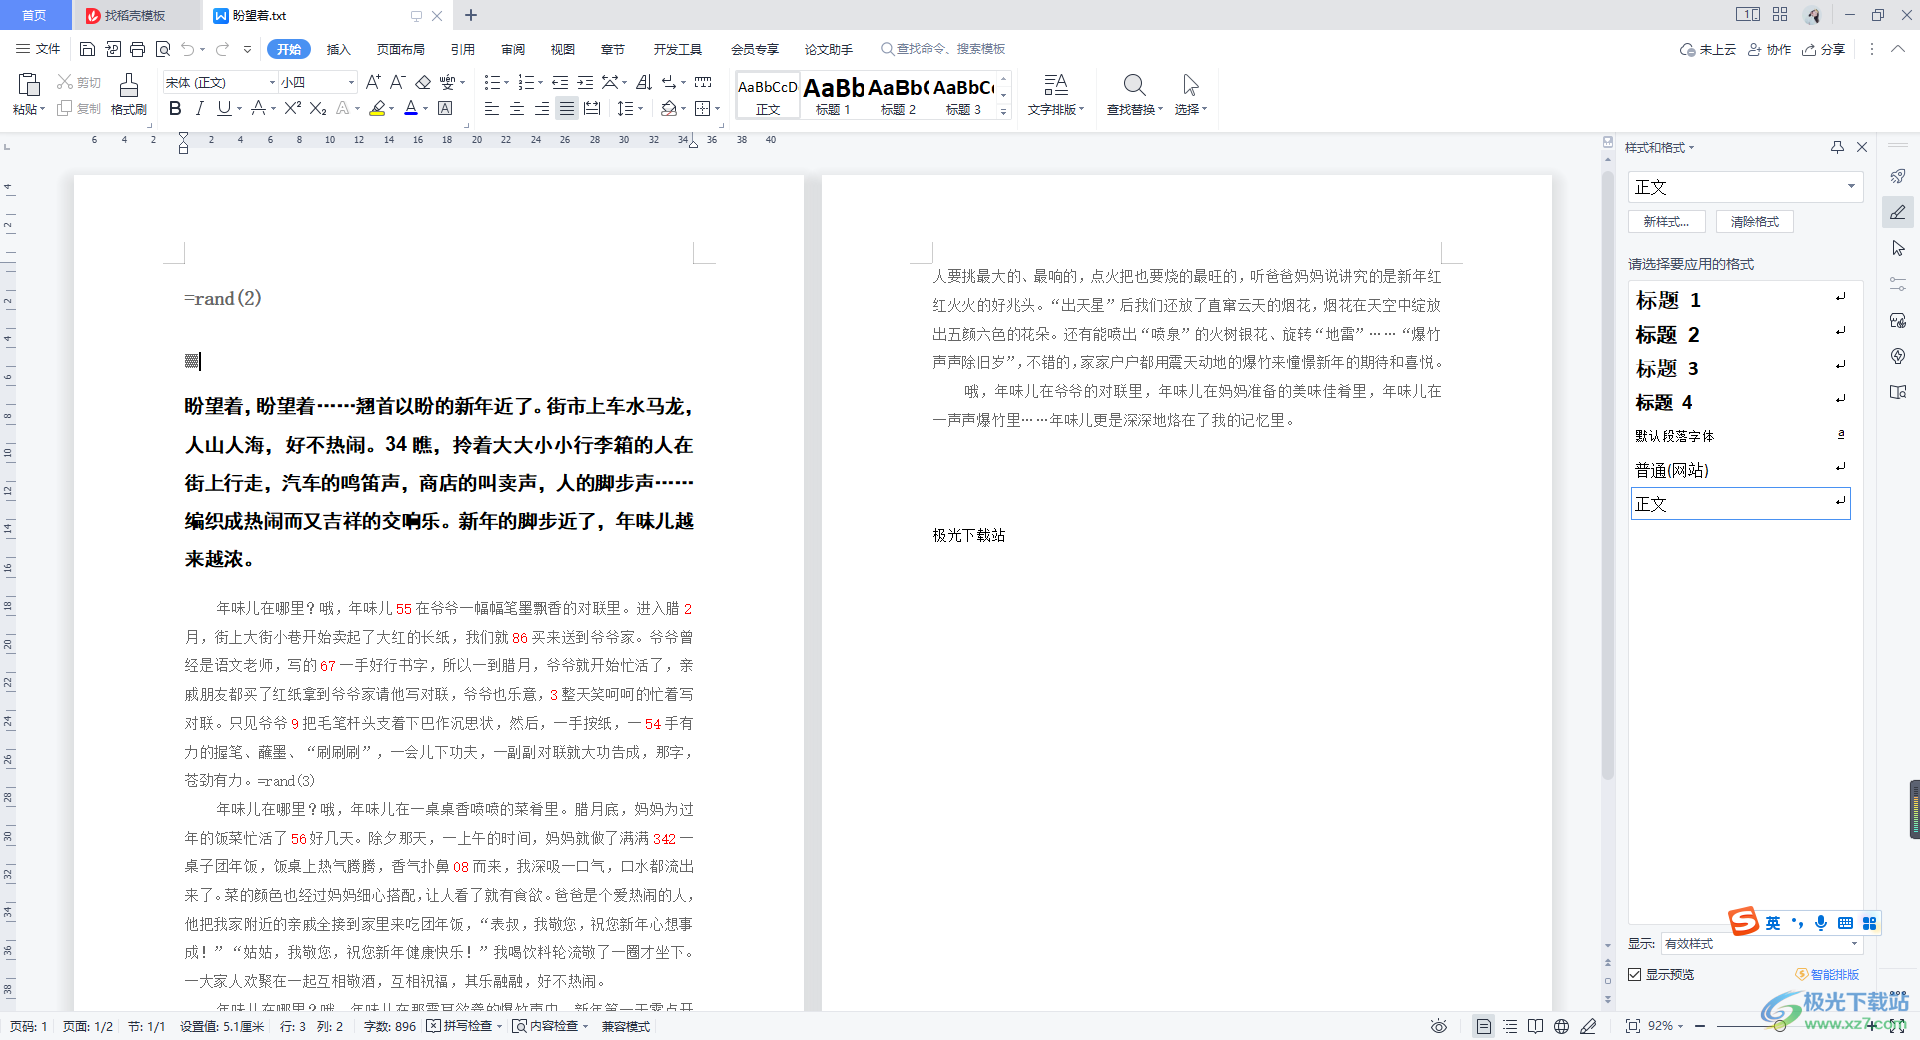Expand the current style dropdown in pane
The width and height of the screenshot is (1920, 1040).
(x=1851, y=187)
